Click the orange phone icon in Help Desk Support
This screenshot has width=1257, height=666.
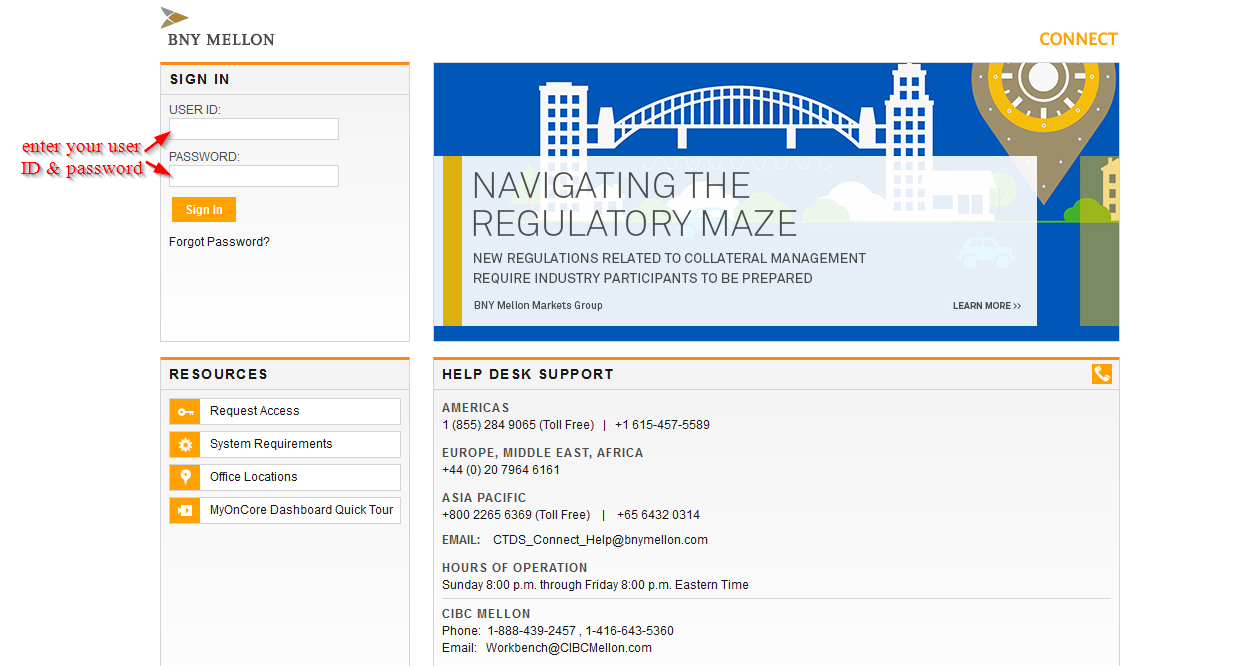(x=1101, y=374)
